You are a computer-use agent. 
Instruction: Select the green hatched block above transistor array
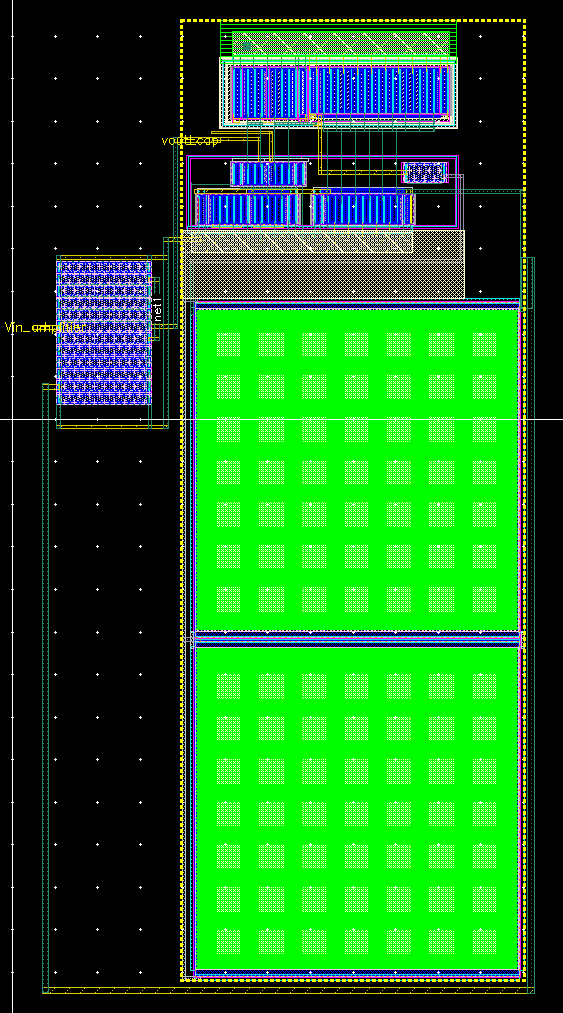[x=340, y=43]
